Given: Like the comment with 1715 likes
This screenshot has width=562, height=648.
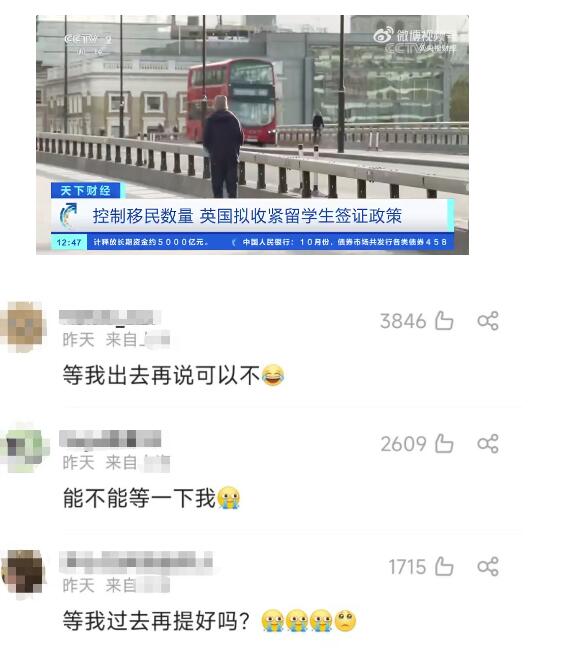Looking at the screenshot, I should pyautogui.click(x=444, y=566).
